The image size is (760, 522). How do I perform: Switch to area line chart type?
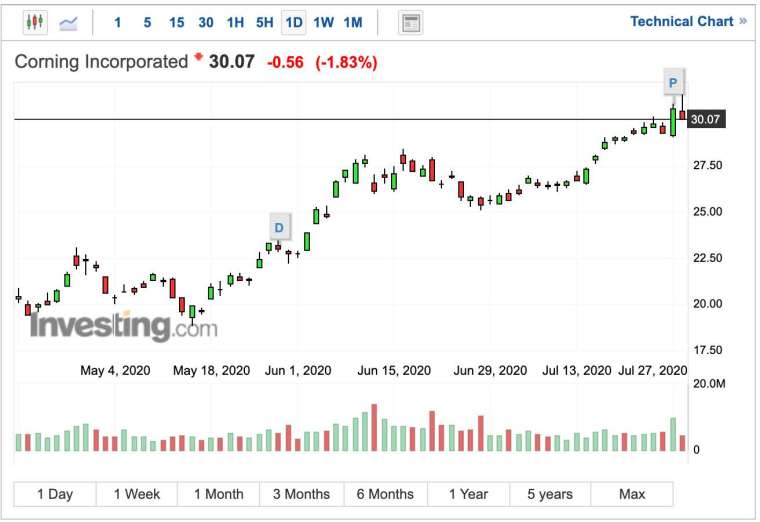pyautogui.click(x=68, y=22)
